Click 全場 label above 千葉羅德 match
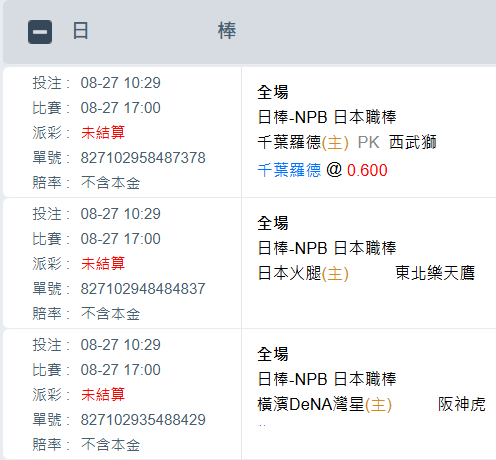 273,92
